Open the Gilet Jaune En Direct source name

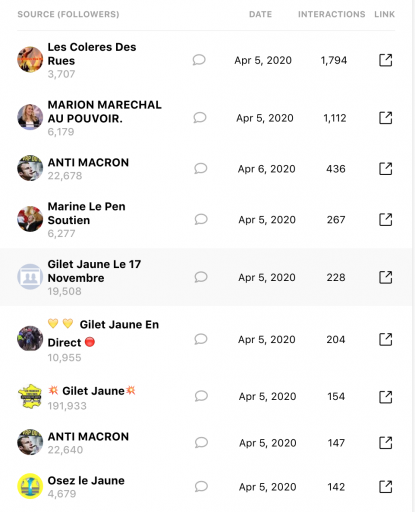(103, 333)
